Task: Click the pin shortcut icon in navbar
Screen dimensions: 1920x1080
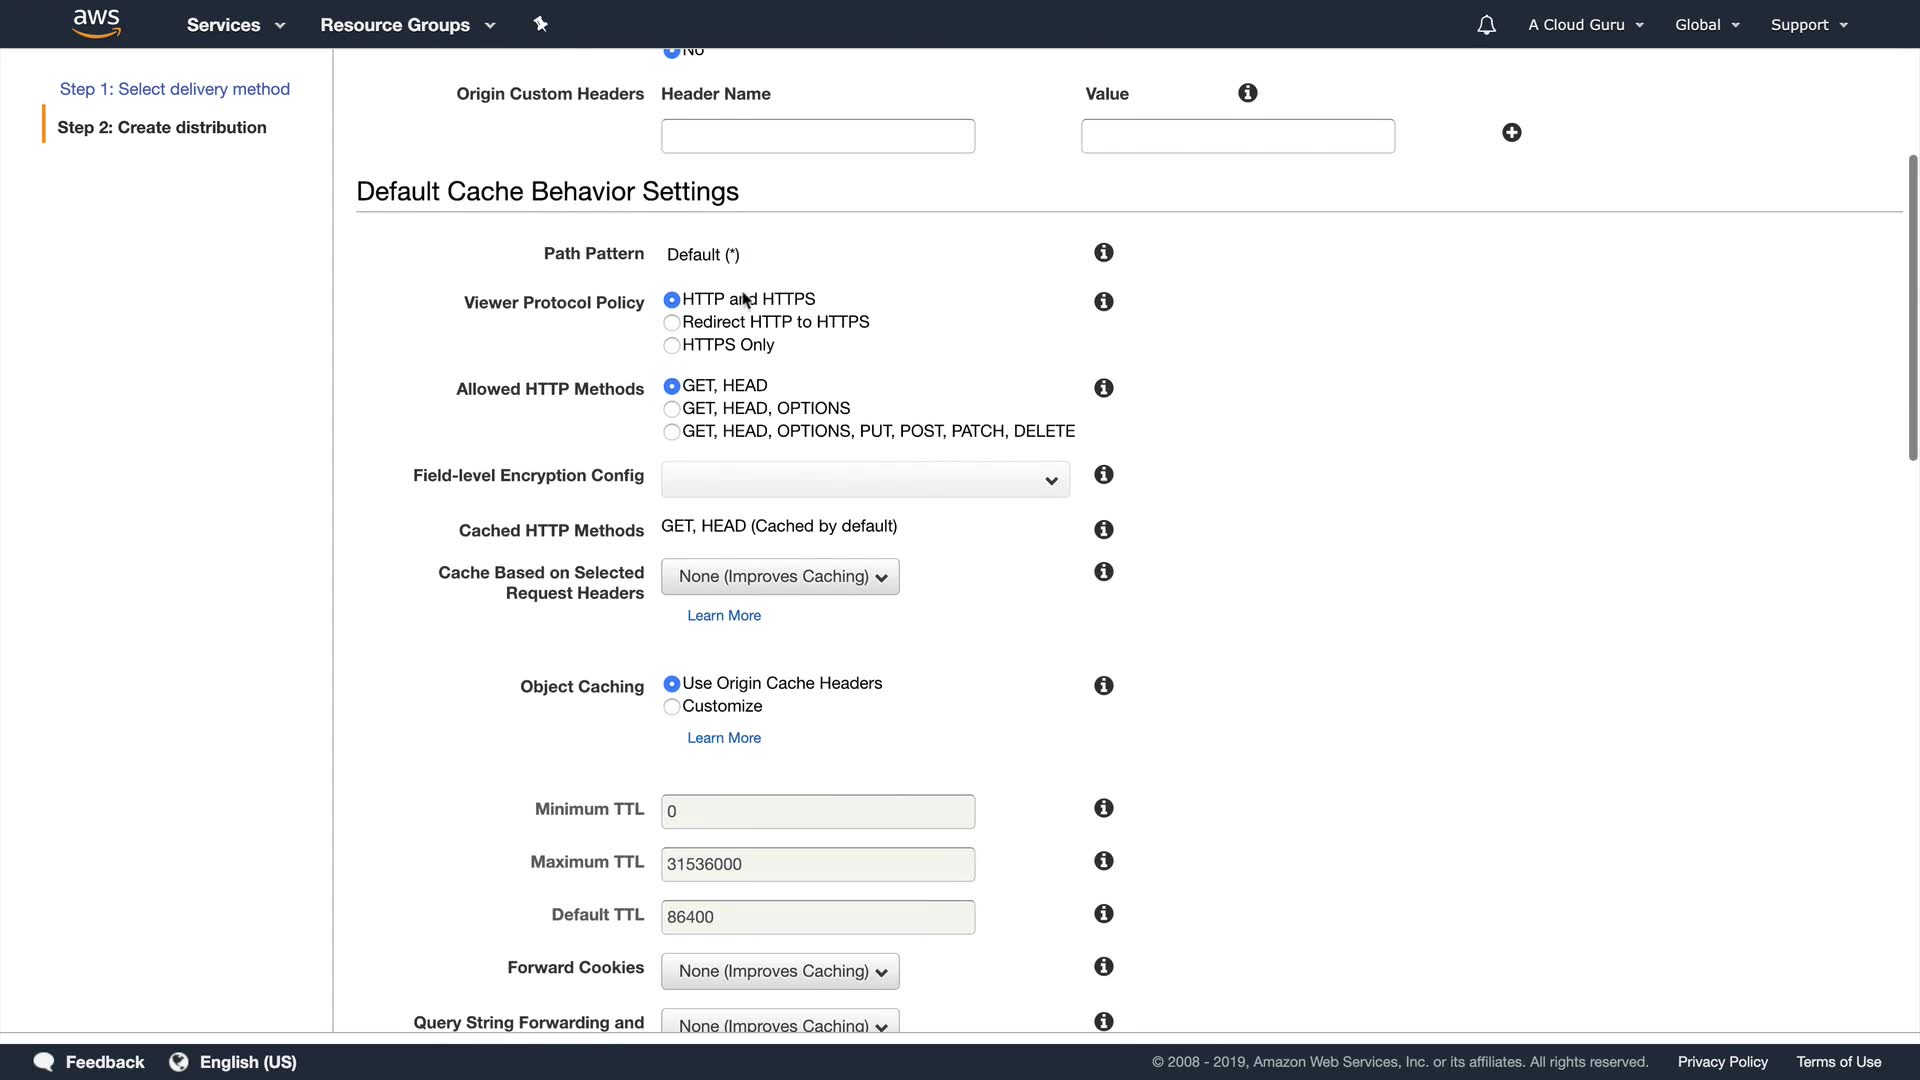Action: 540,24
